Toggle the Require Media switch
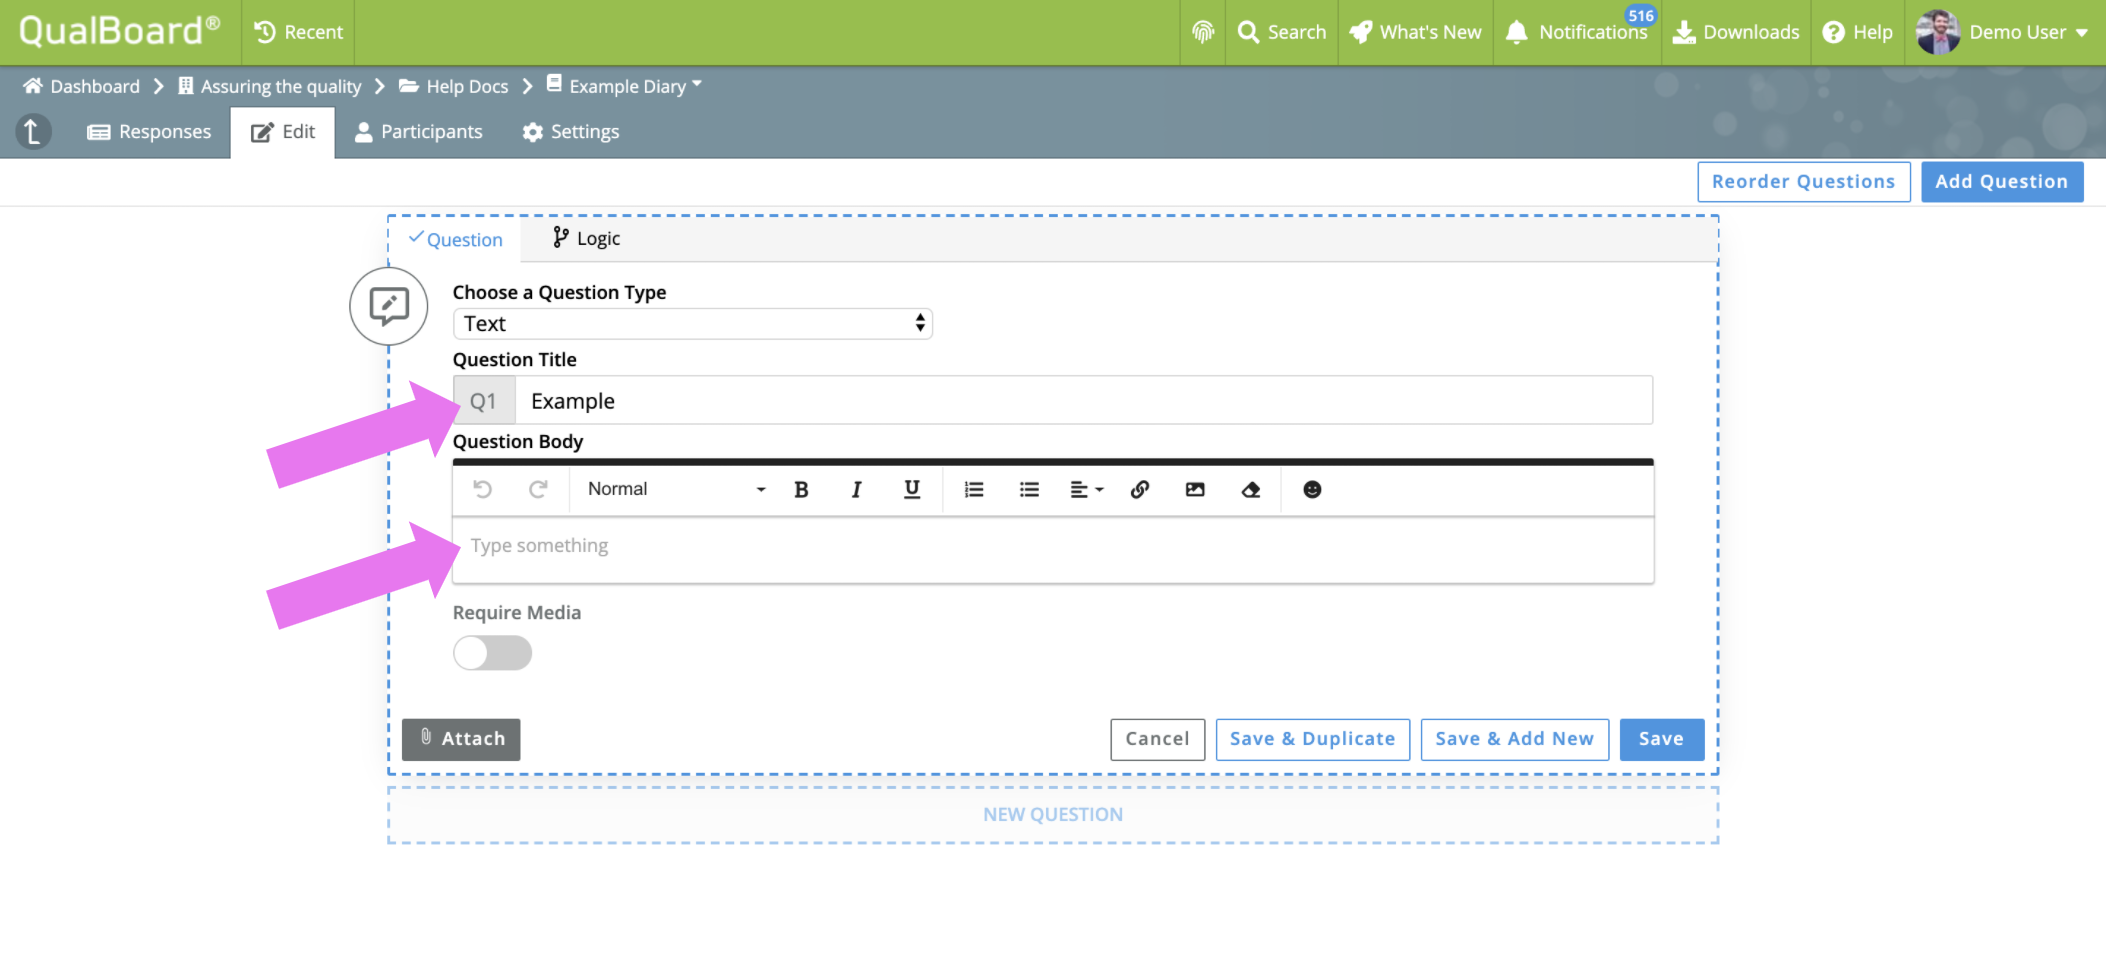The image size is (2106, 980). 492,653
